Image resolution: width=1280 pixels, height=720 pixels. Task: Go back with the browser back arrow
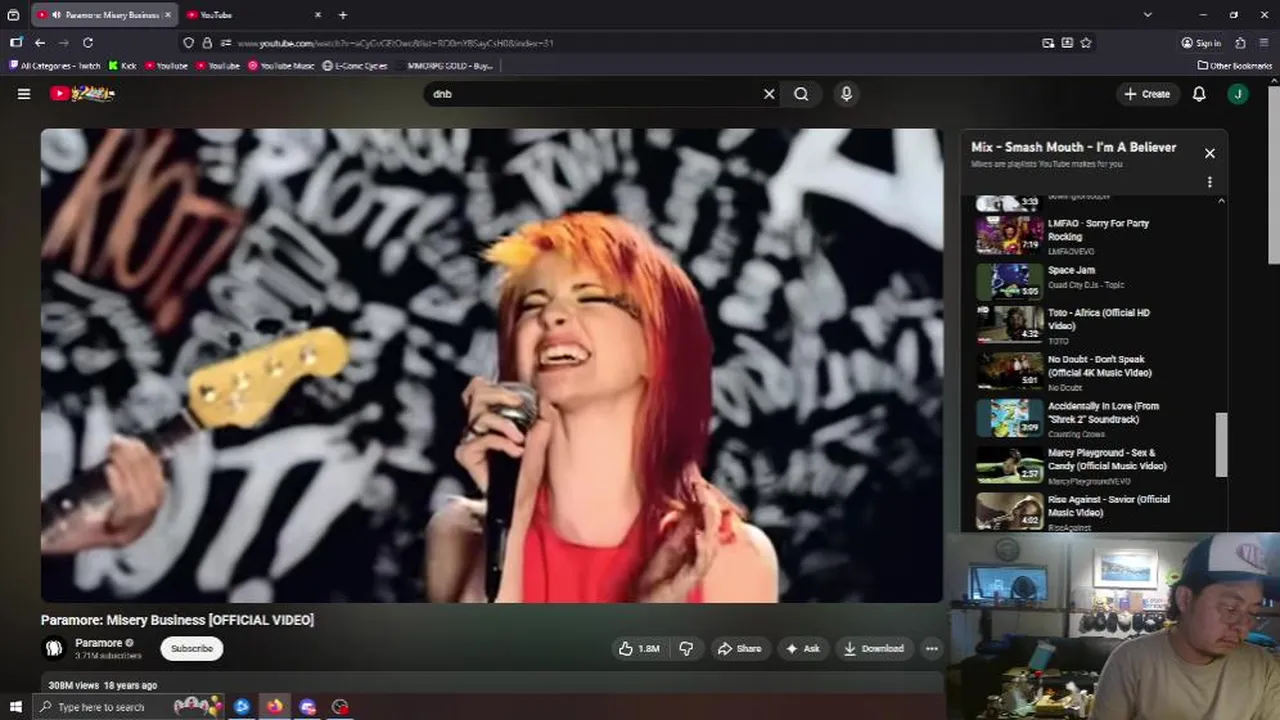tap(39, 43)
